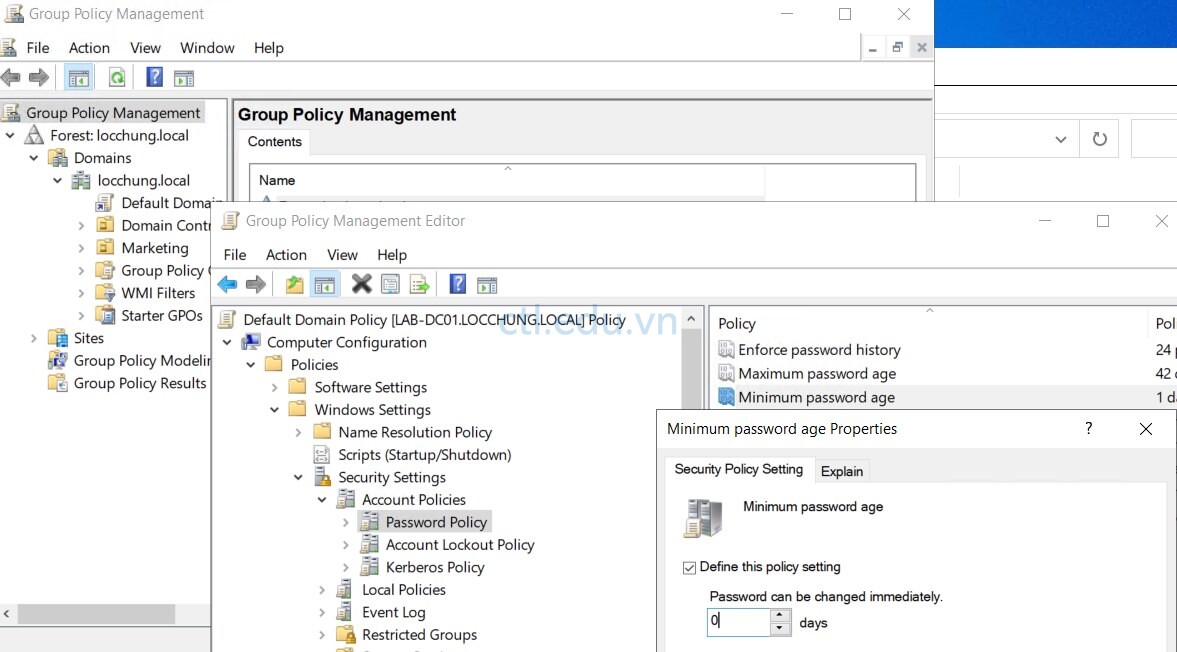Select Maximum password age policy row
Viewport: 1177px width, 652px height.
point(817,374)
